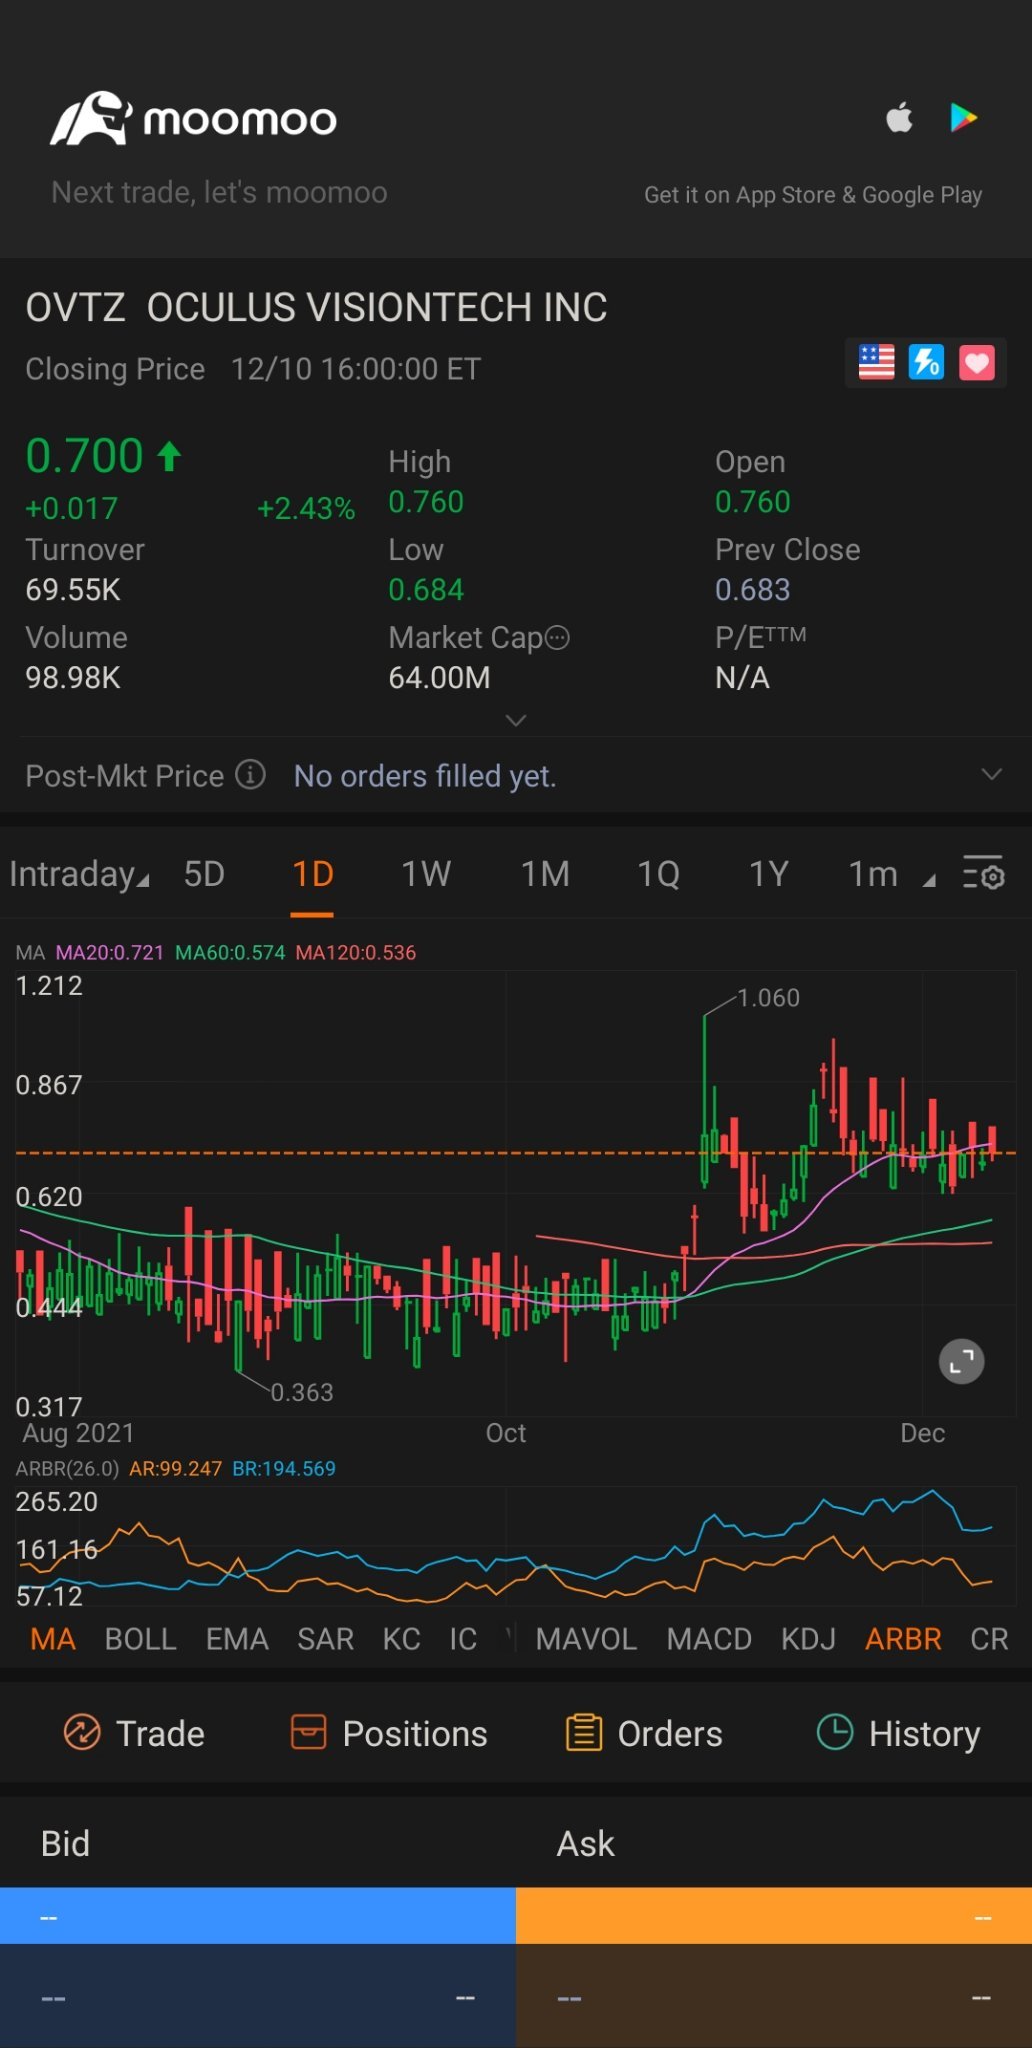Open the Apple App Store icon
The image size is (1032, 2048).
point(900,118)
